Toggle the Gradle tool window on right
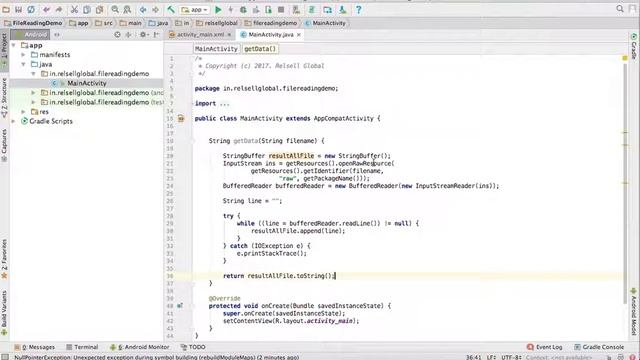Screen dimensions: 640x360 (x=634, y=46)
